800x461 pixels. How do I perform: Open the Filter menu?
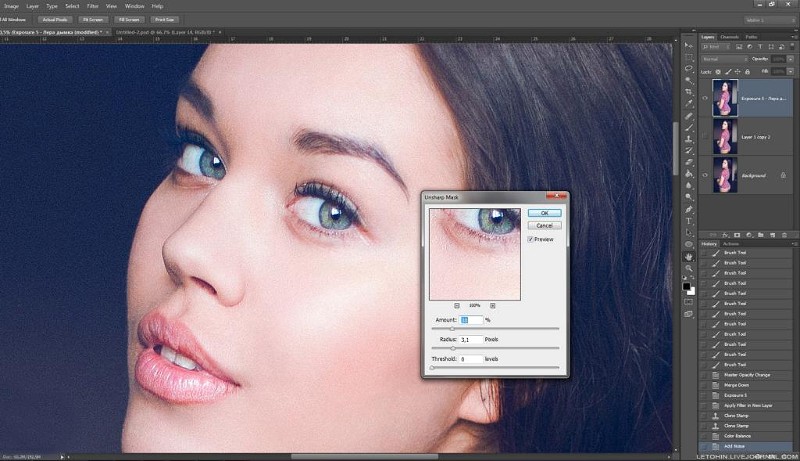93,6
